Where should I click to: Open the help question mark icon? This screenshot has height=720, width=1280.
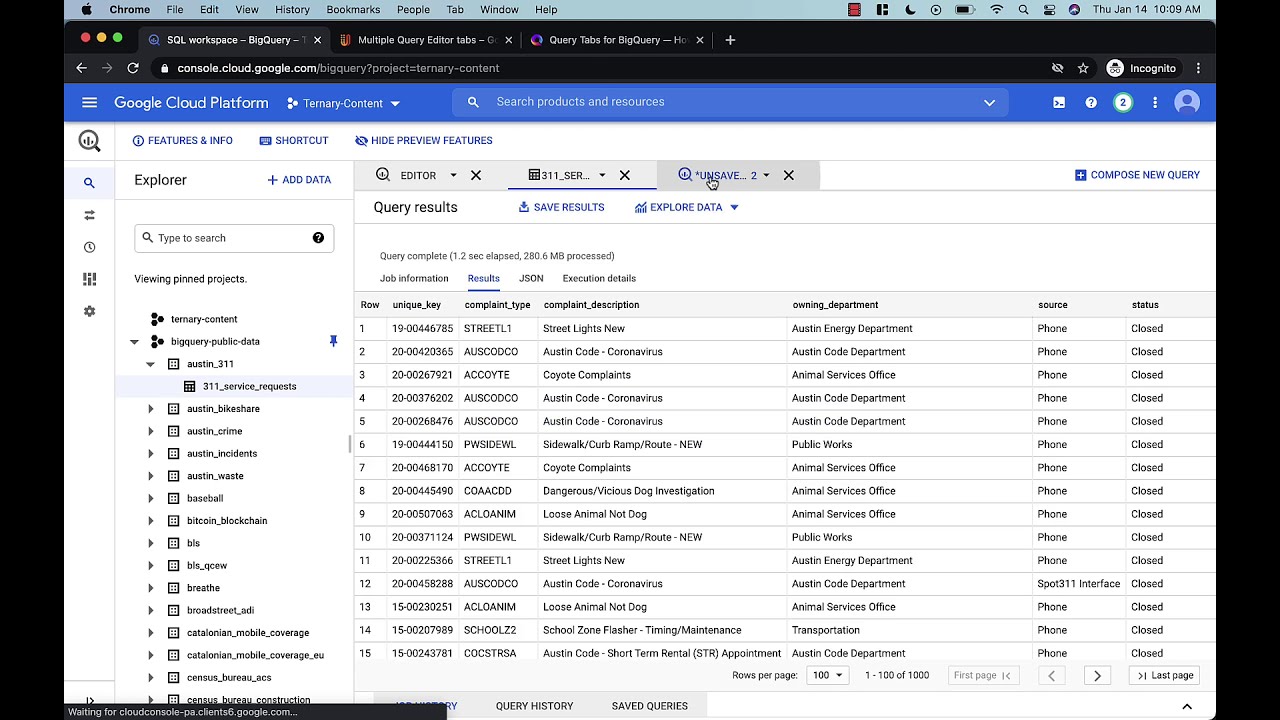pos(1091,102)
